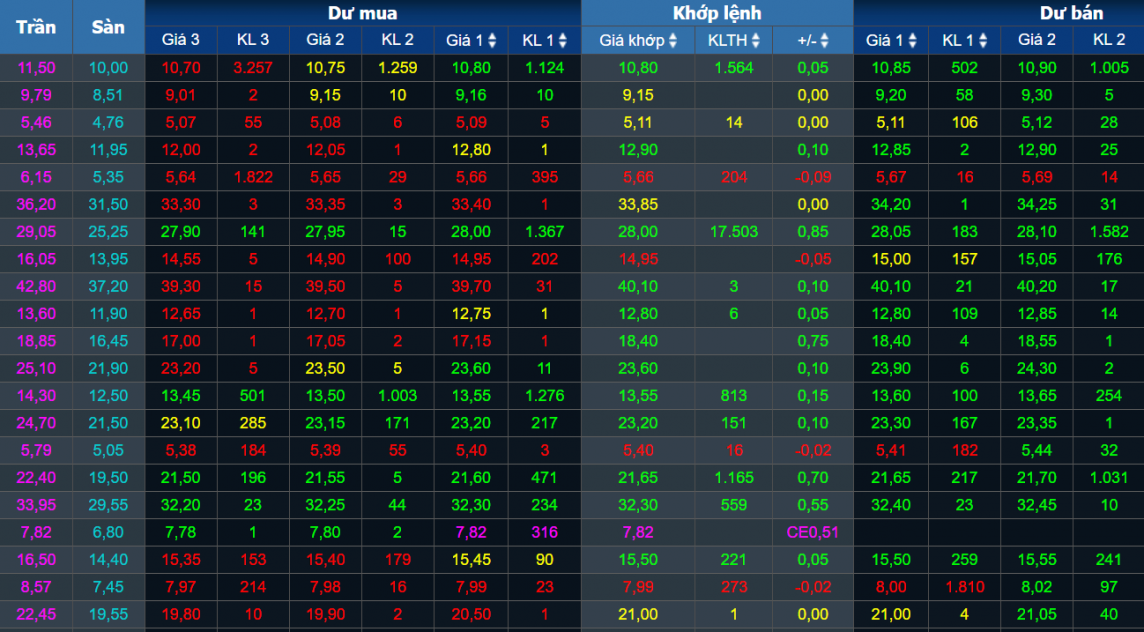Click KL 3 header under Dư mua
1144x632 pixels.
252,41
